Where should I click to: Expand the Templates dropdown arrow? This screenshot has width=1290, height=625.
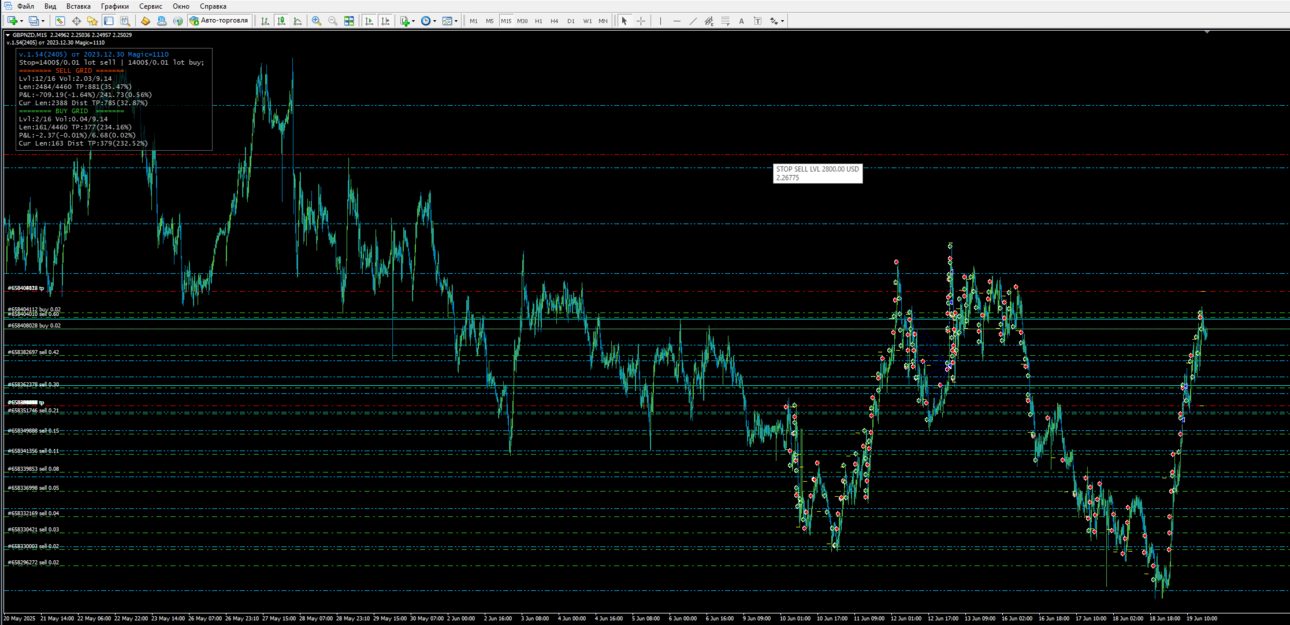456,20
